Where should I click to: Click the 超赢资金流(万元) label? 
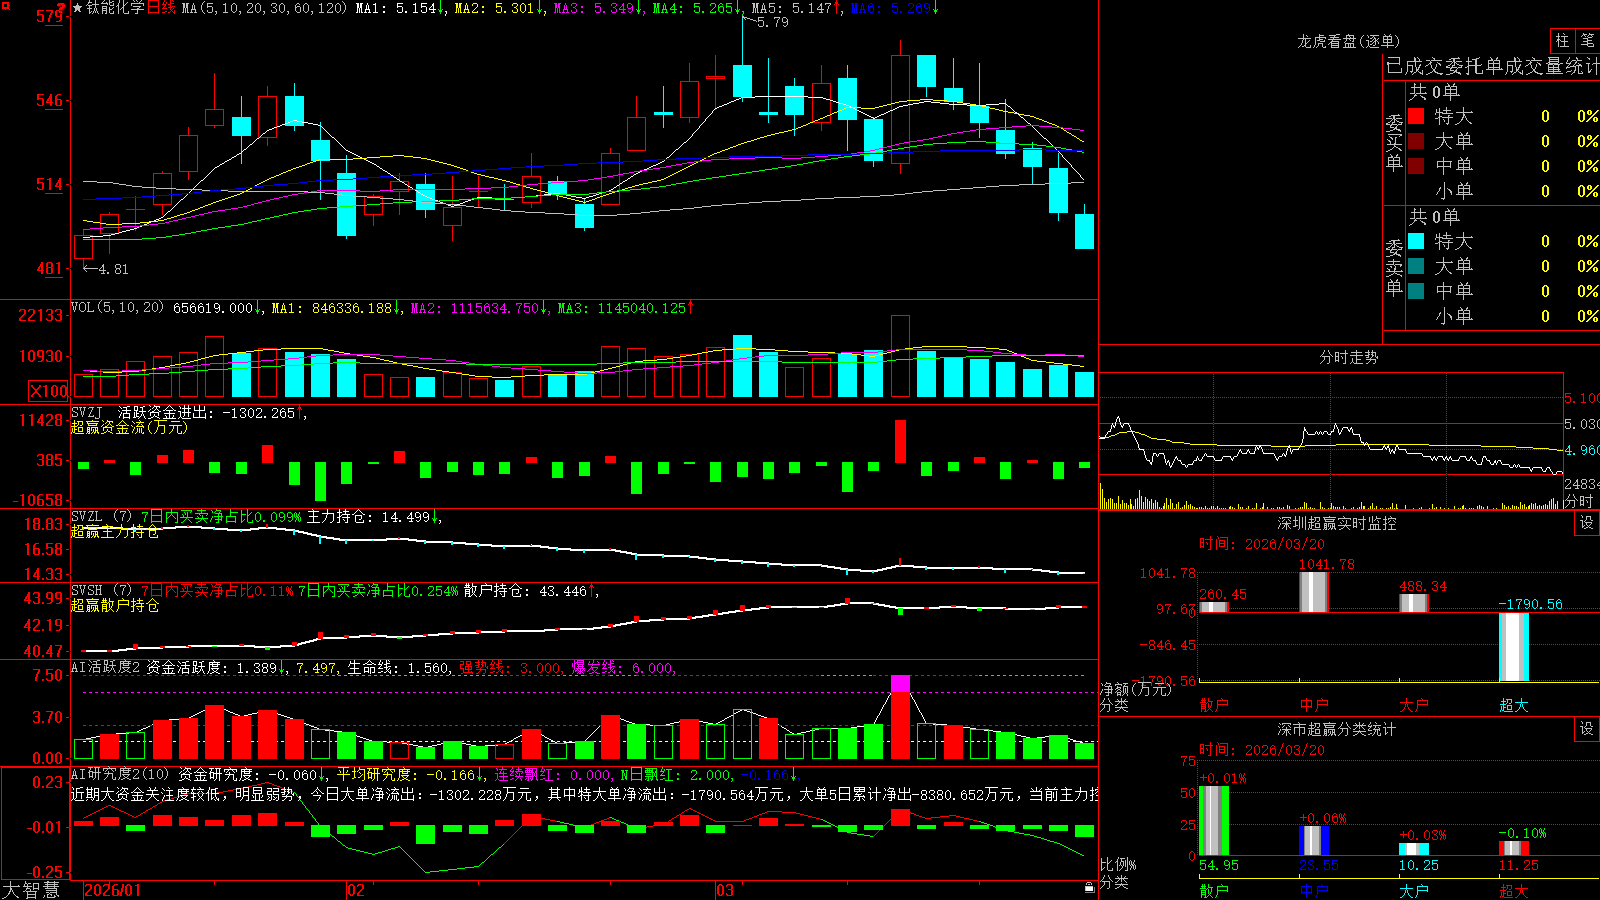pos(129,427)
